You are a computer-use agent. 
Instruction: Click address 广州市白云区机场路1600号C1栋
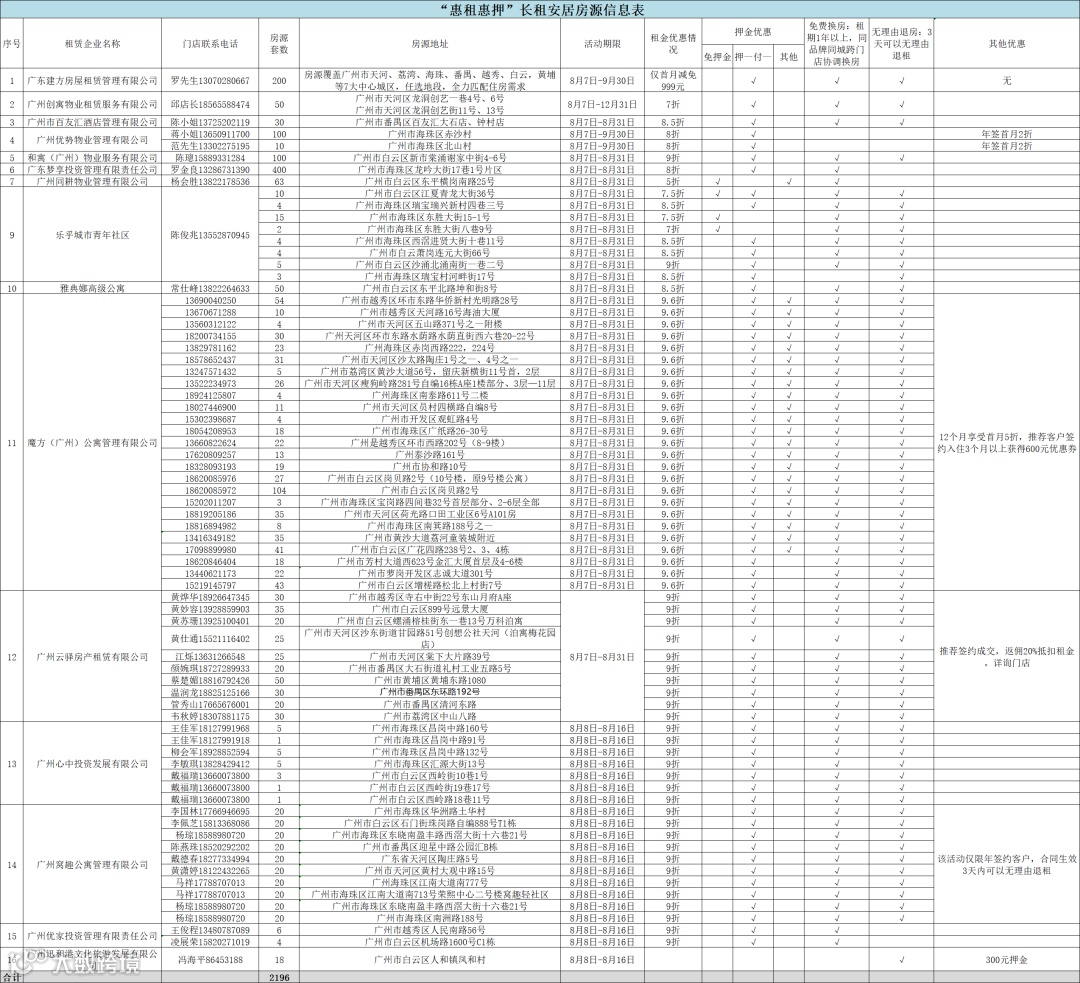coord(430,942)
